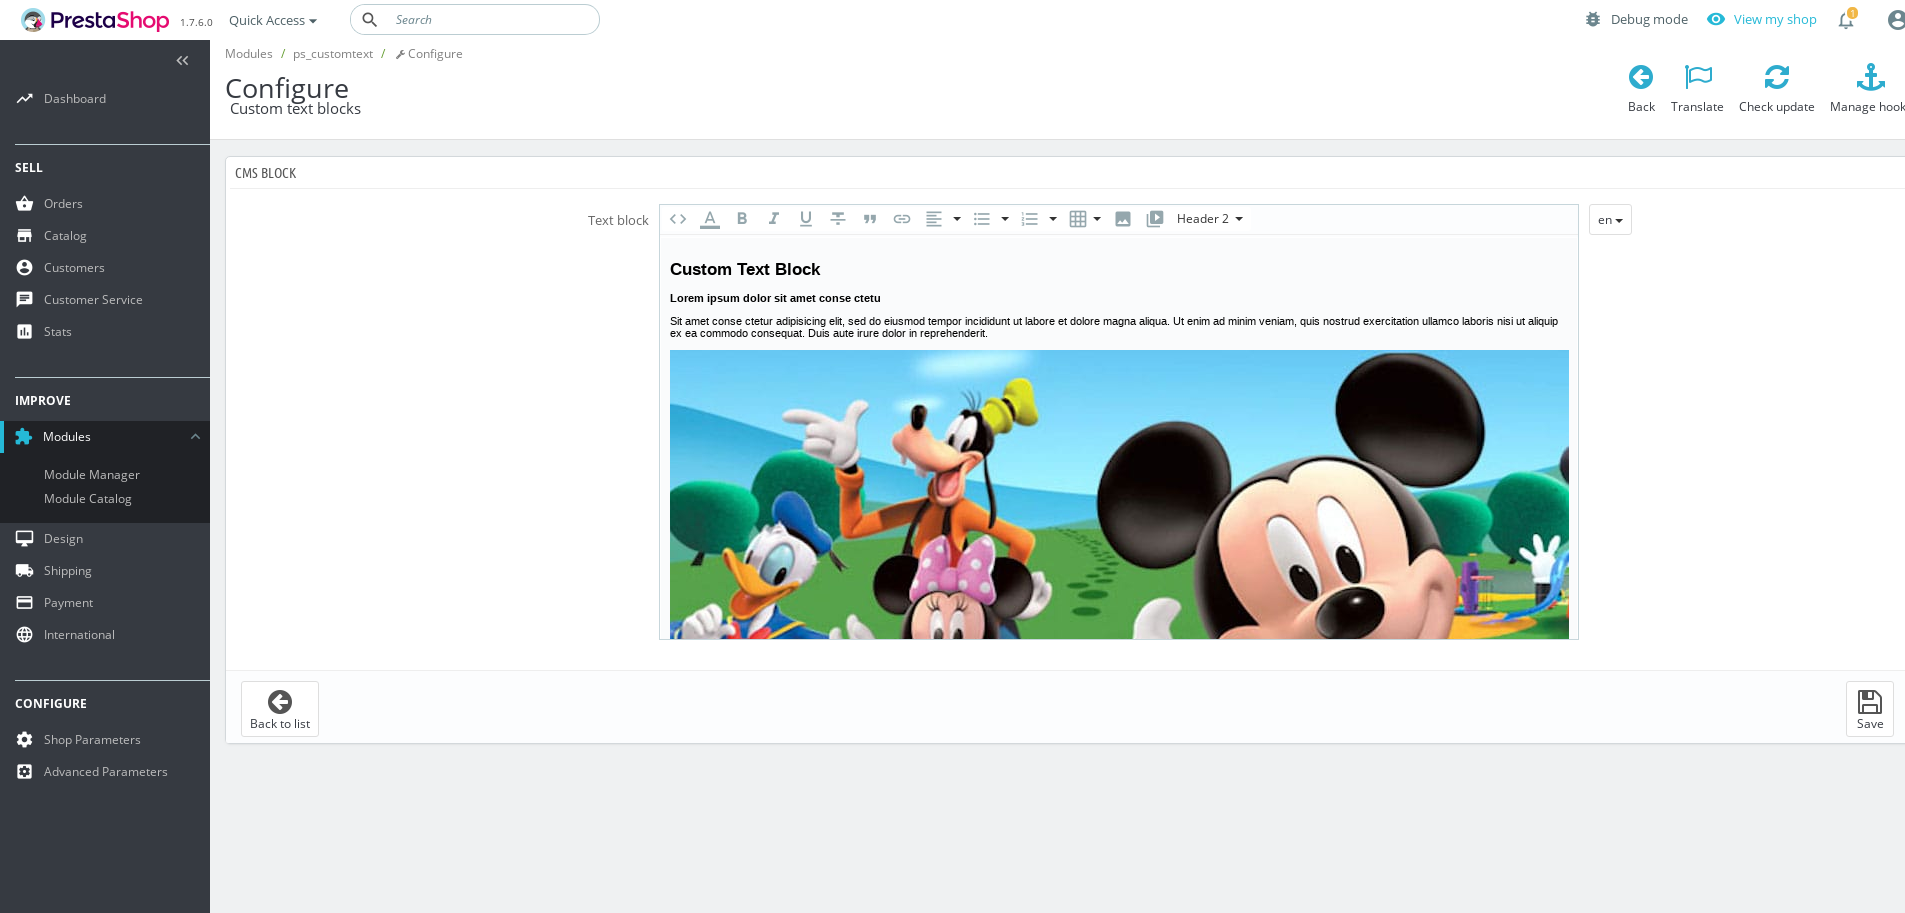Image resolution: width=1905 pixels, height=913 pixels.
Task: Insert a blockquote
Action: coord(870,219)
